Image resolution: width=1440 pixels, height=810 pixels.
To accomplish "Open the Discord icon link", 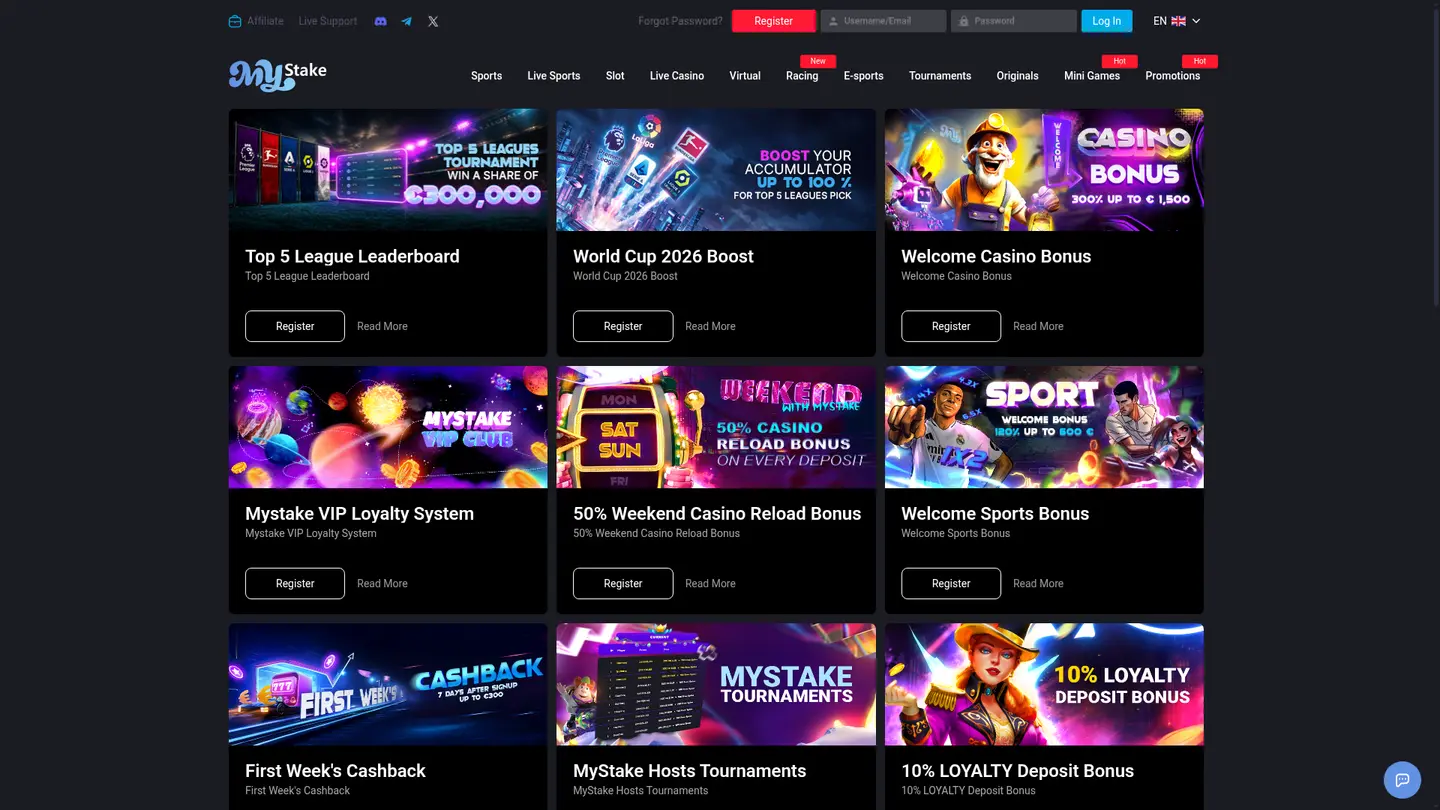I will (380, 21).
